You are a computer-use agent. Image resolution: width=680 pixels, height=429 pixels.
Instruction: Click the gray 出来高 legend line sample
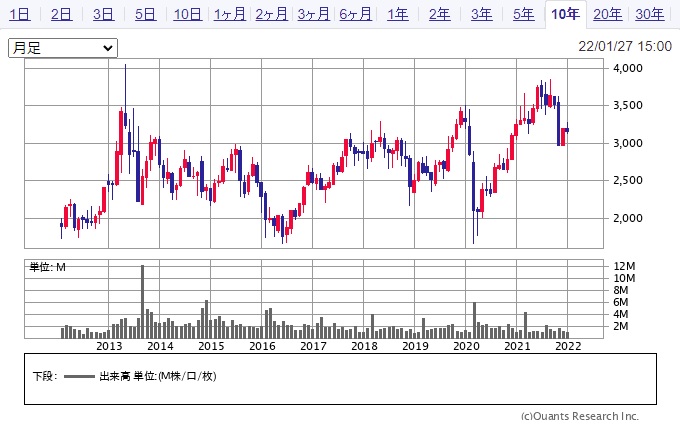point(79,377)
